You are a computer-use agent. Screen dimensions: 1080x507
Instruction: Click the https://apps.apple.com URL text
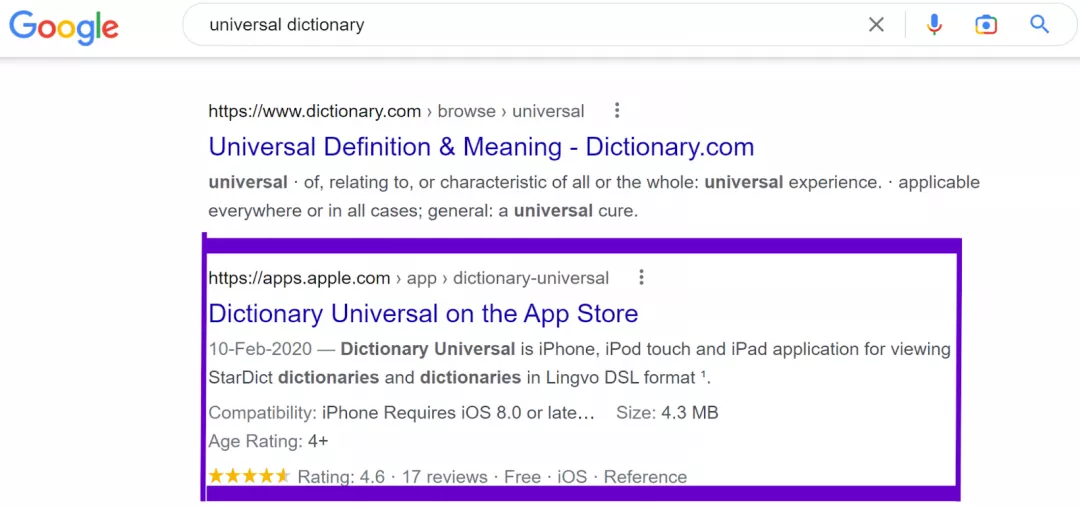click(300, 278)
